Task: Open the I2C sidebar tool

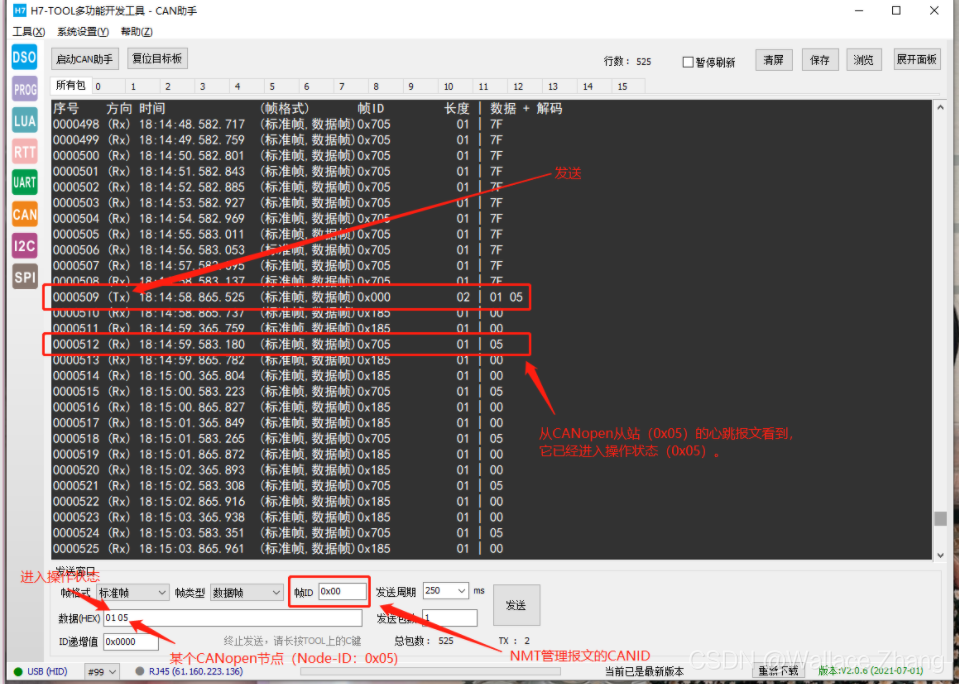Action: coord(24,246)
